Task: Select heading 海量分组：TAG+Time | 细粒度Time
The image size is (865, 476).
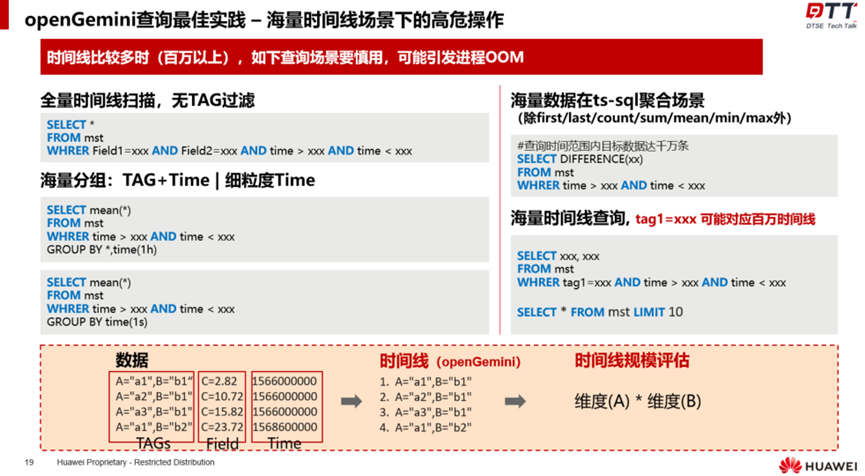Action: [178, 180]
